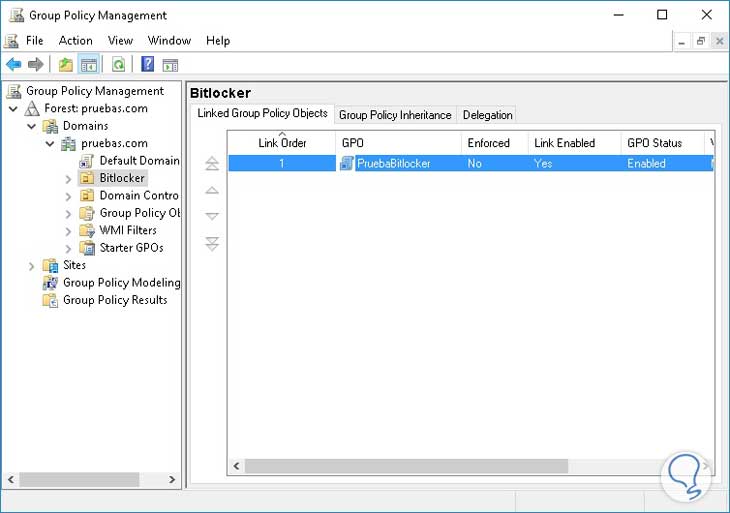This screenshot has width=730, height=513.
Task: Click the tree pane horizontal scrollbar thumb
Action: tap(79, 479)
